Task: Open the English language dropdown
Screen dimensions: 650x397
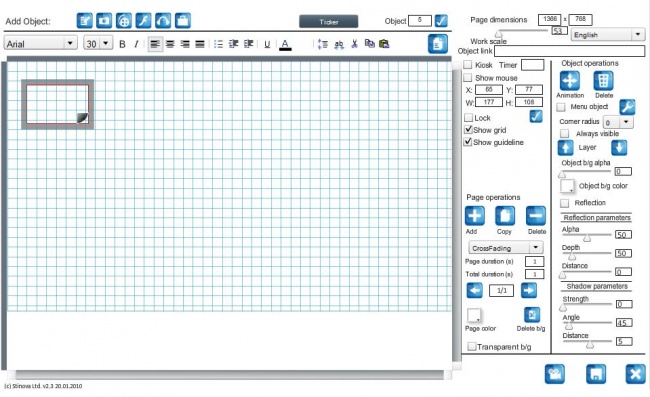Action: 608,35
